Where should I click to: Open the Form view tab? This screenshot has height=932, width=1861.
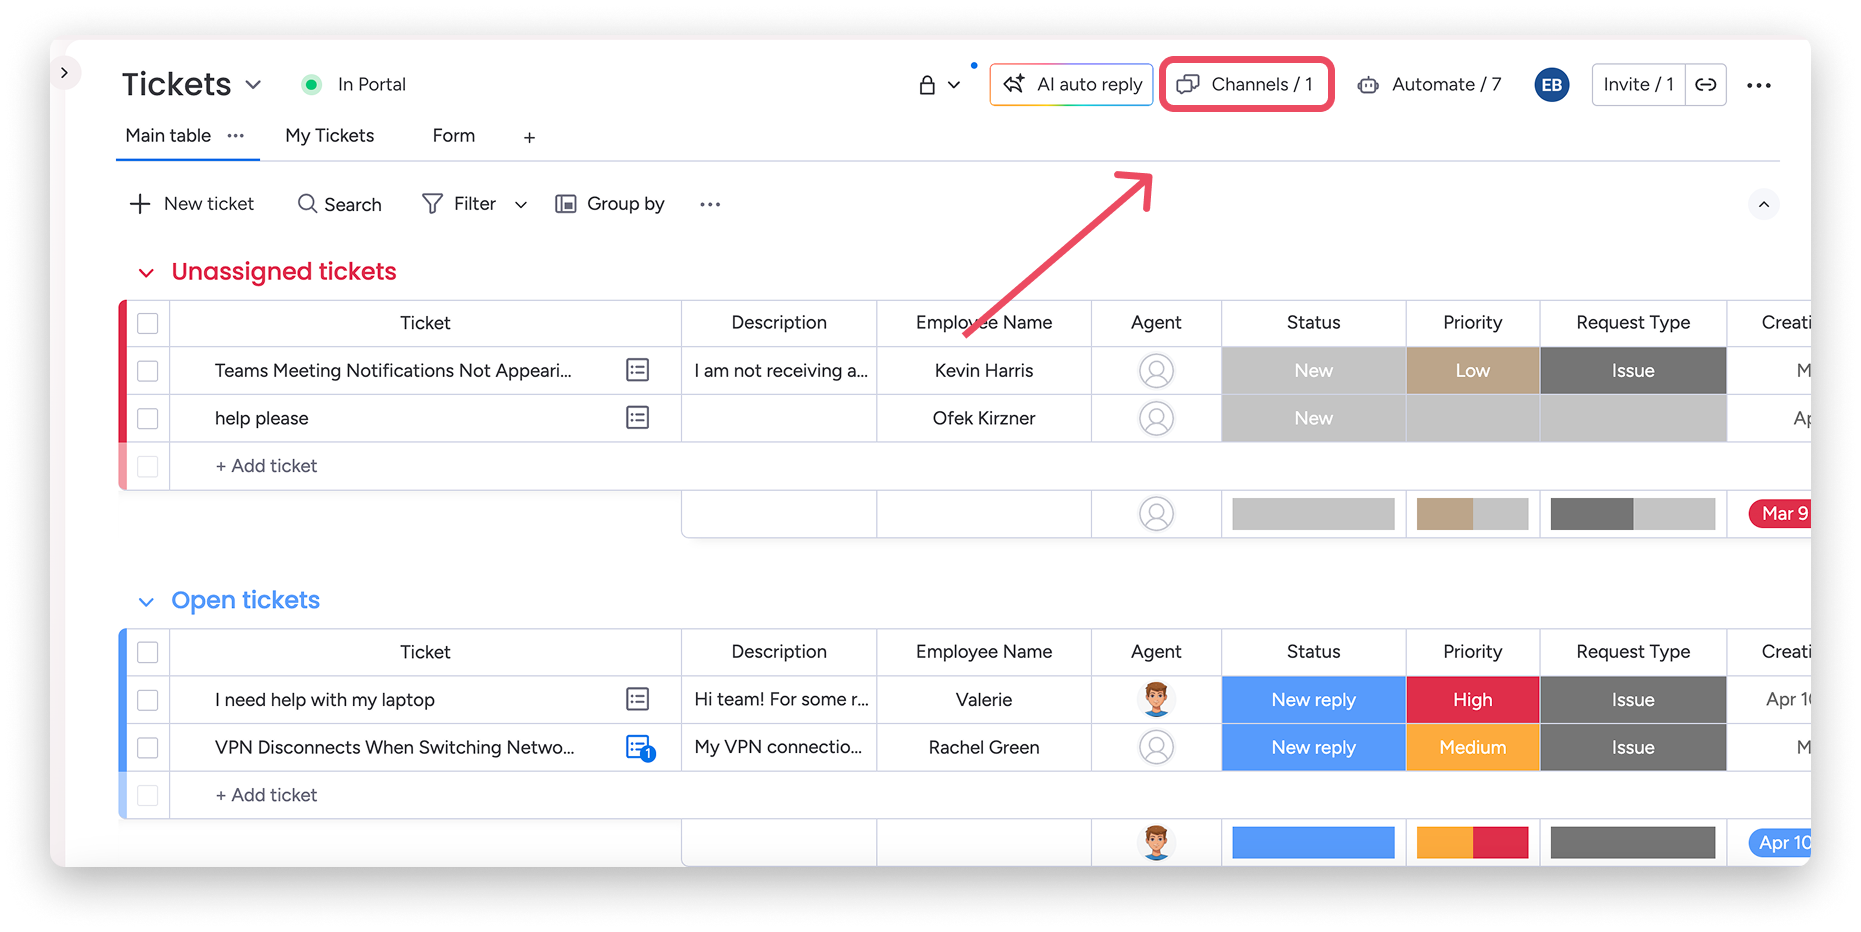click(x=453, y=135)
